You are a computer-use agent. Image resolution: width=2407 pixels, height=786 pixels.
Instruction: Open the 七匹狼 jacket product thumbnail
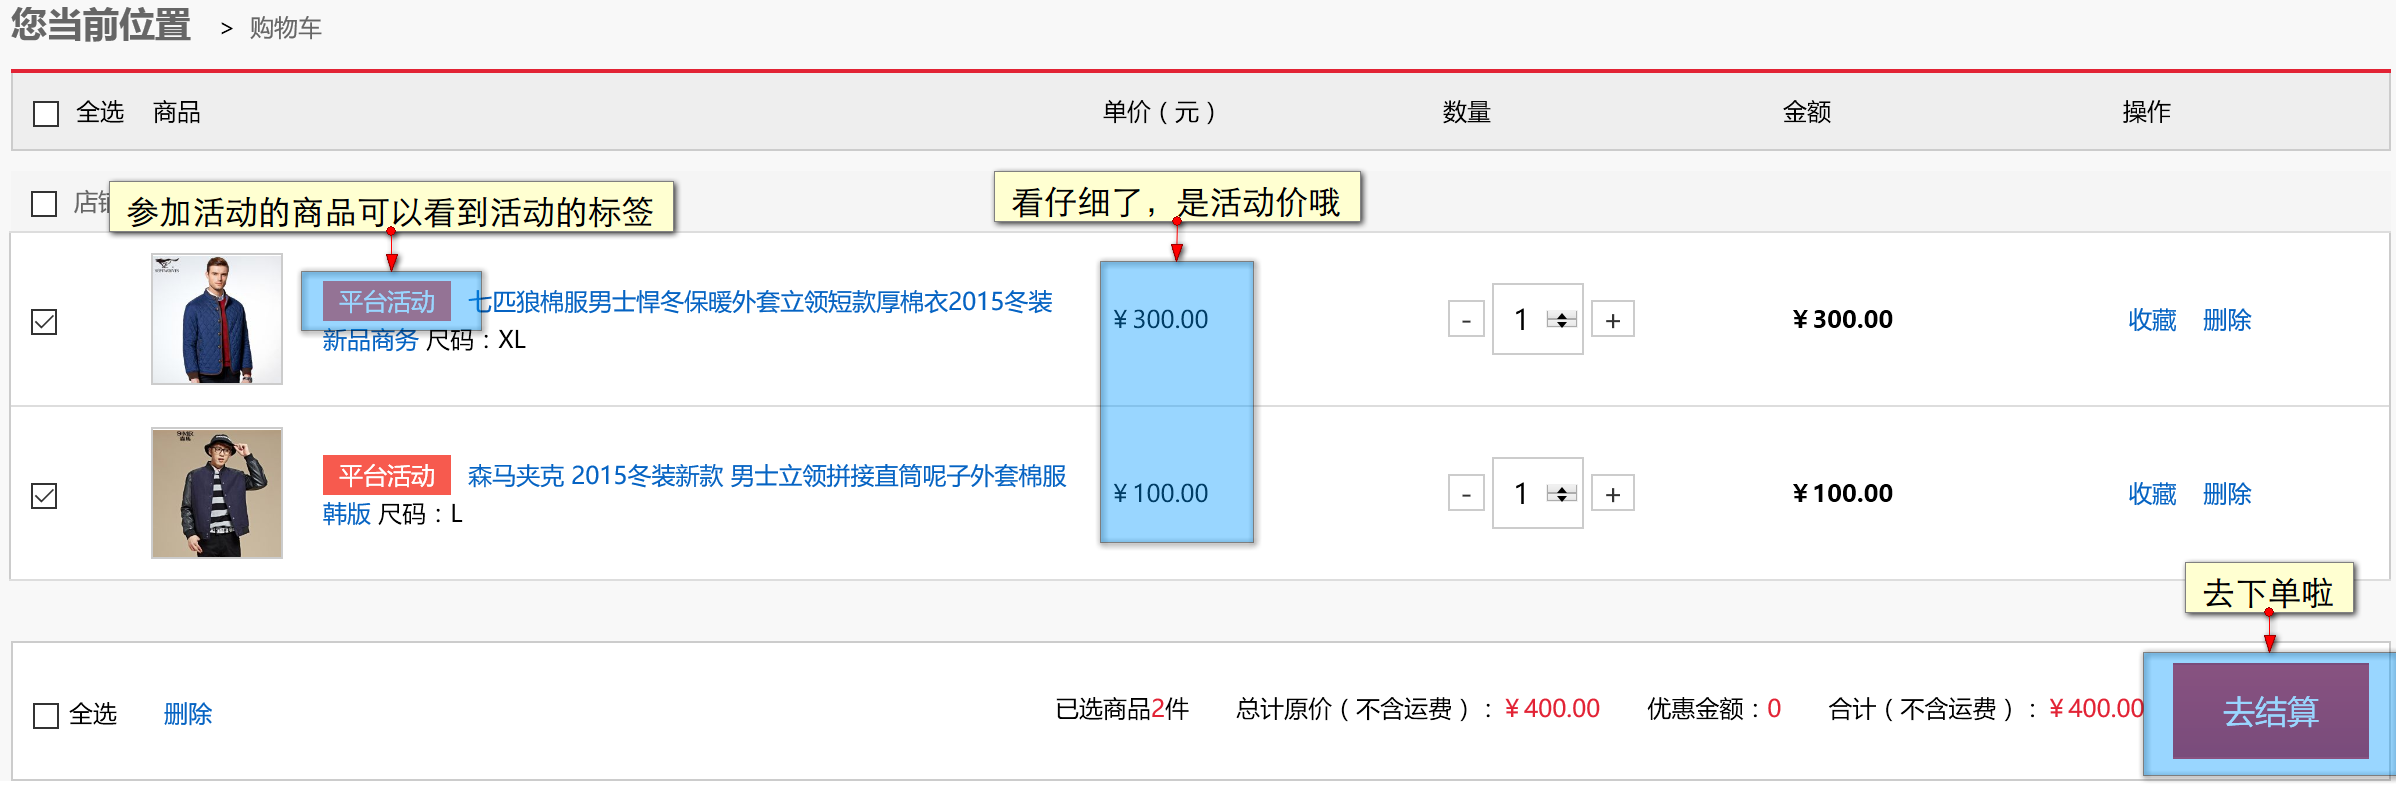pos(217,319)
